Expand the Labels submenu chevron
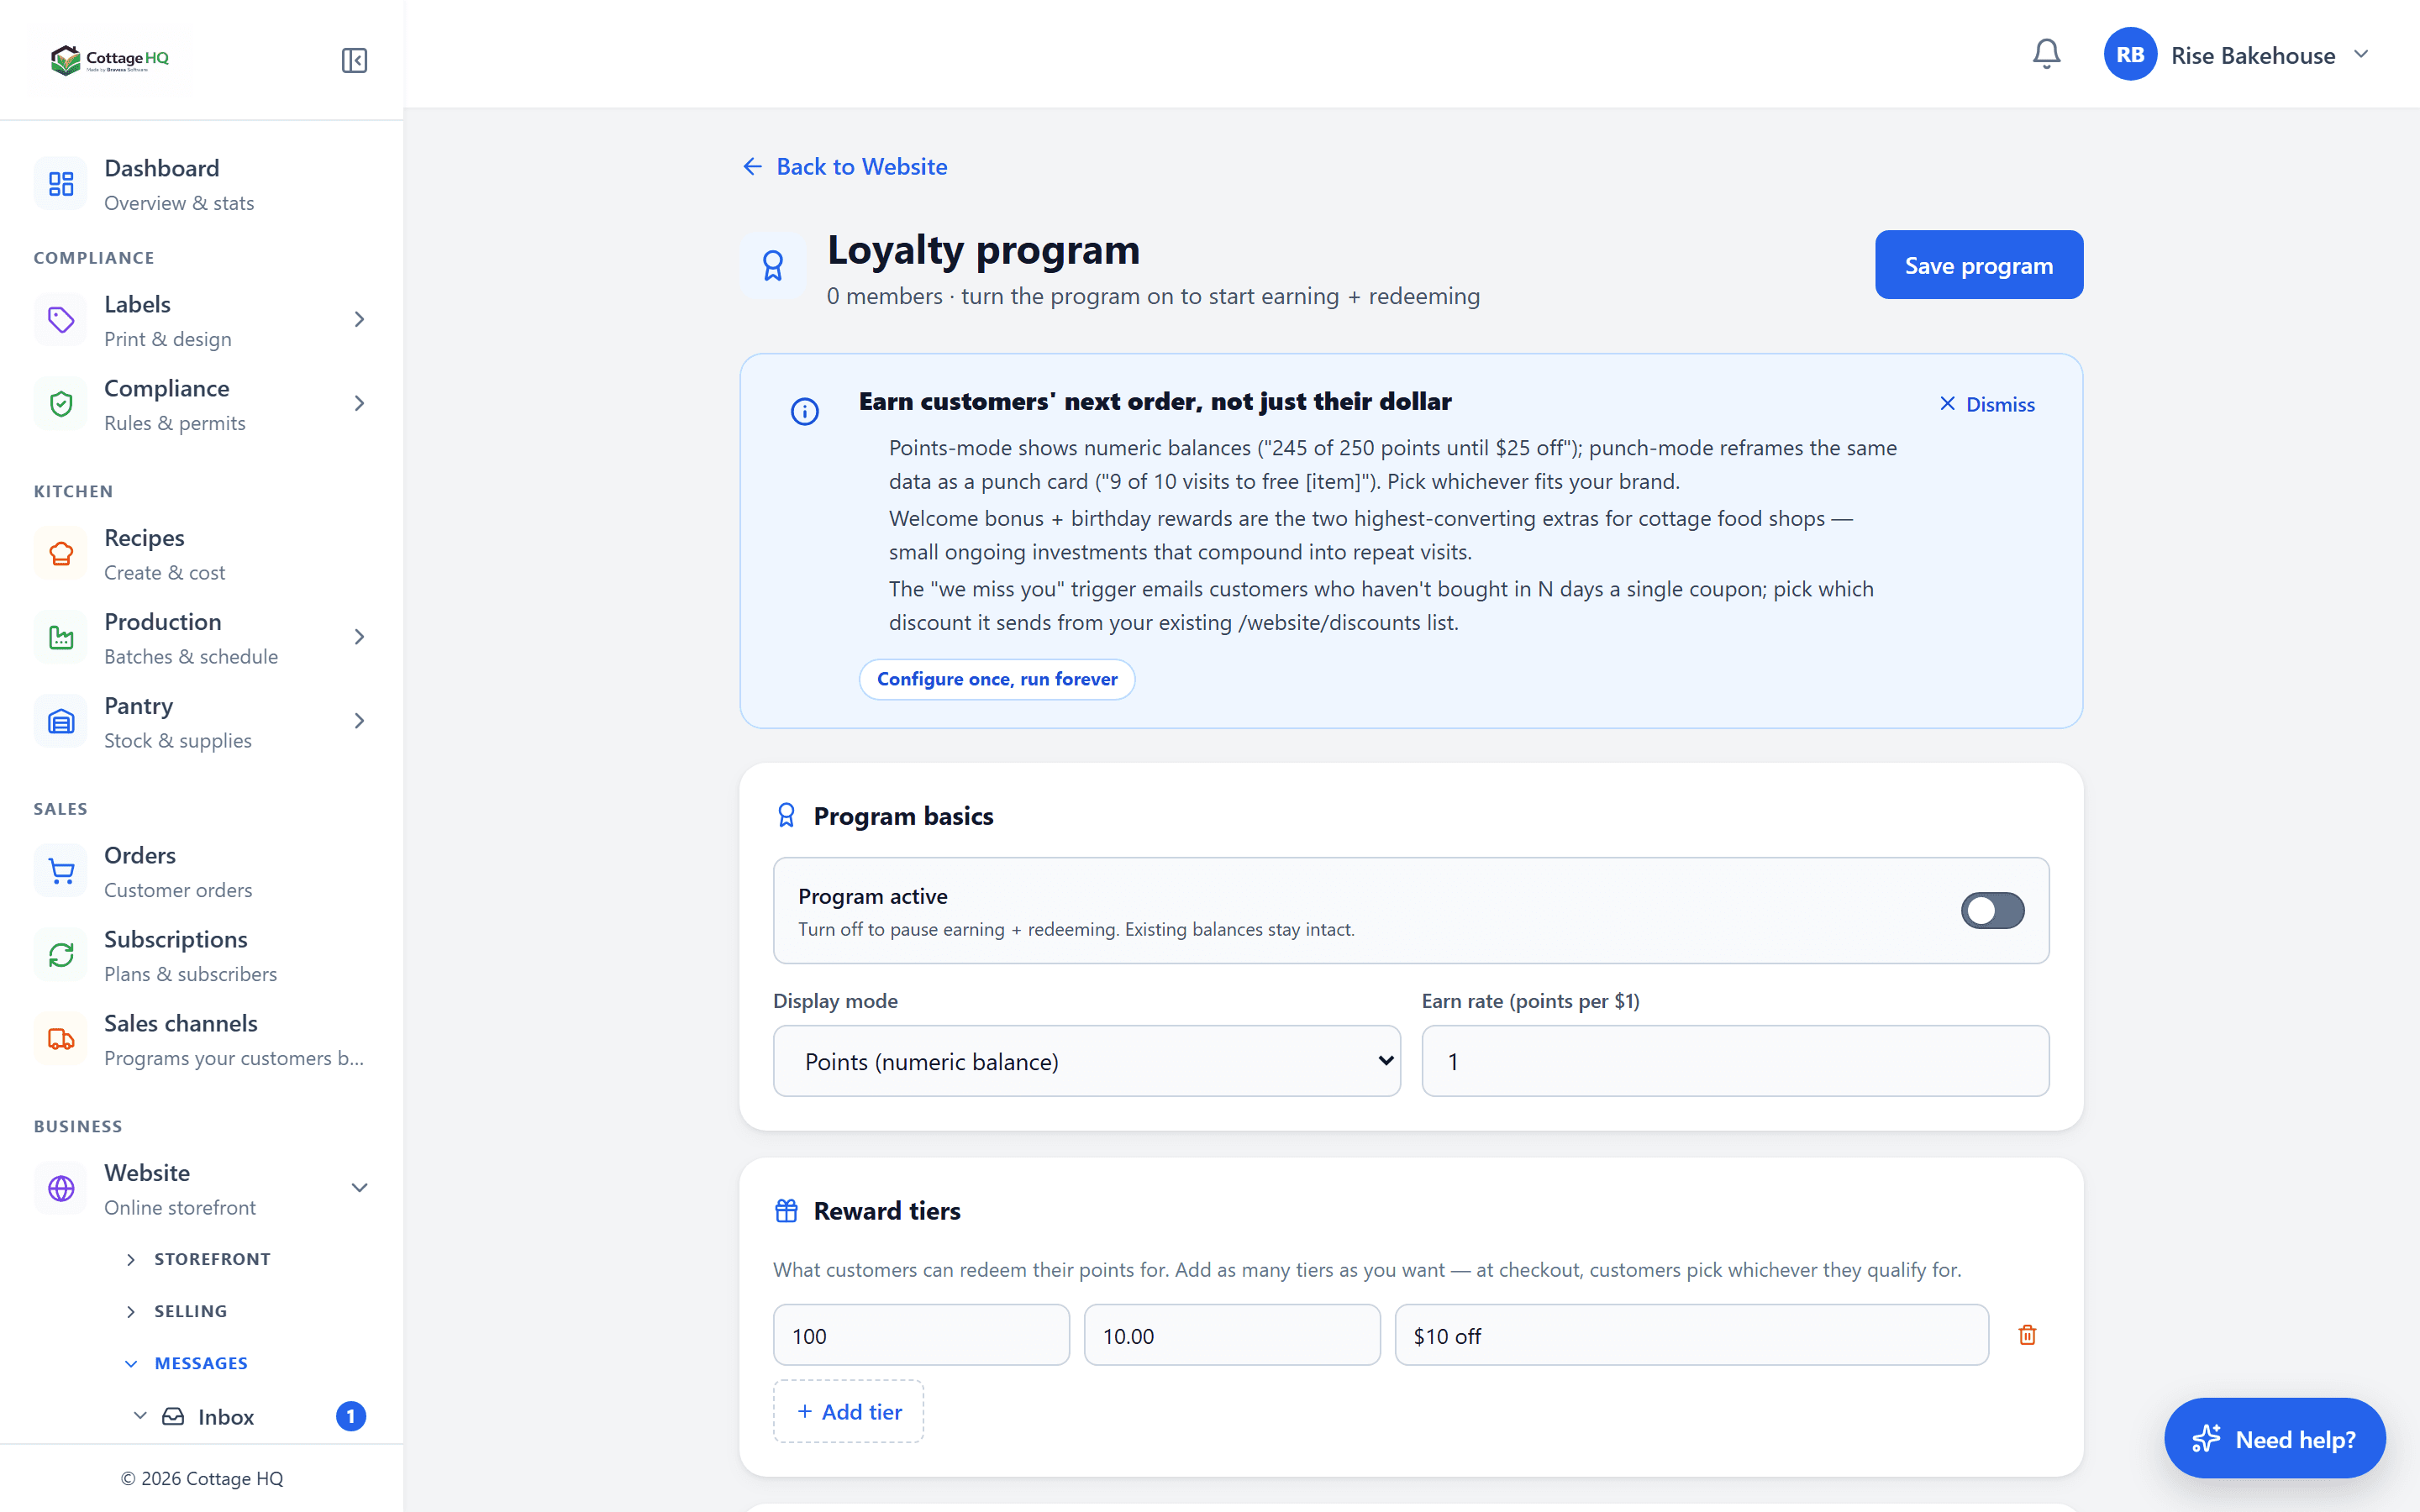The height and width of the screenshot is (1512, 2420). [x=359, y=320]
